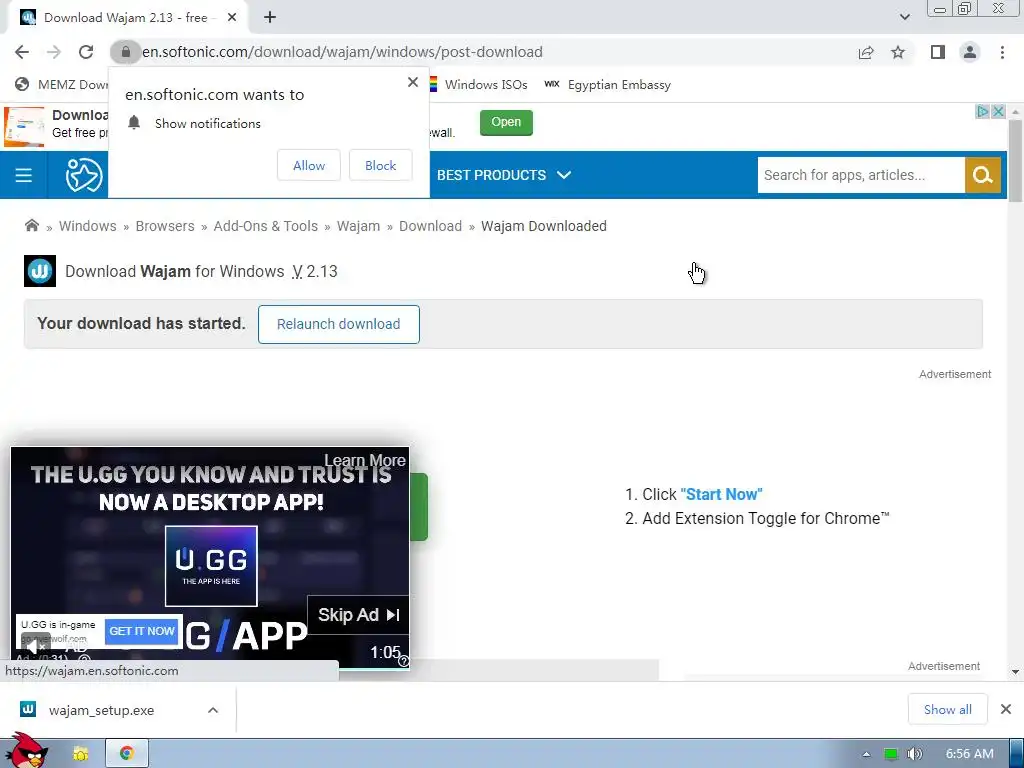Click the orange search magnifier button

coord(983,175)
